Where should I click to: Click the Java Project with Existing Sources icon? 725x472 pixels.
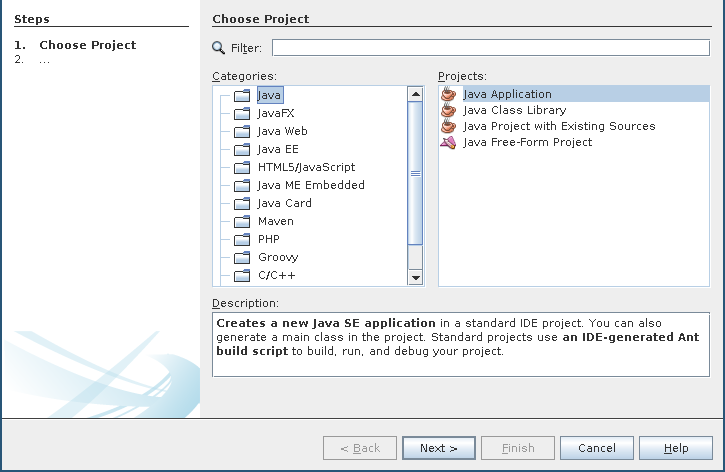click(x=448, y=126)
